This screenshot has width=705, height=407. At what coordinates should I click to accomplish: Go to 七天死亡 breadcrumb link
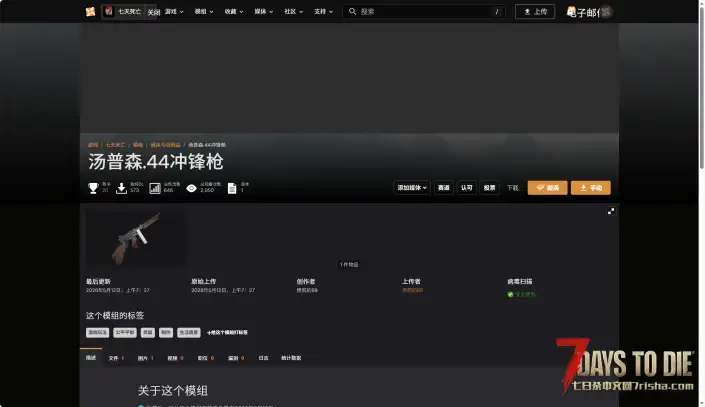[x=115, y=145]
